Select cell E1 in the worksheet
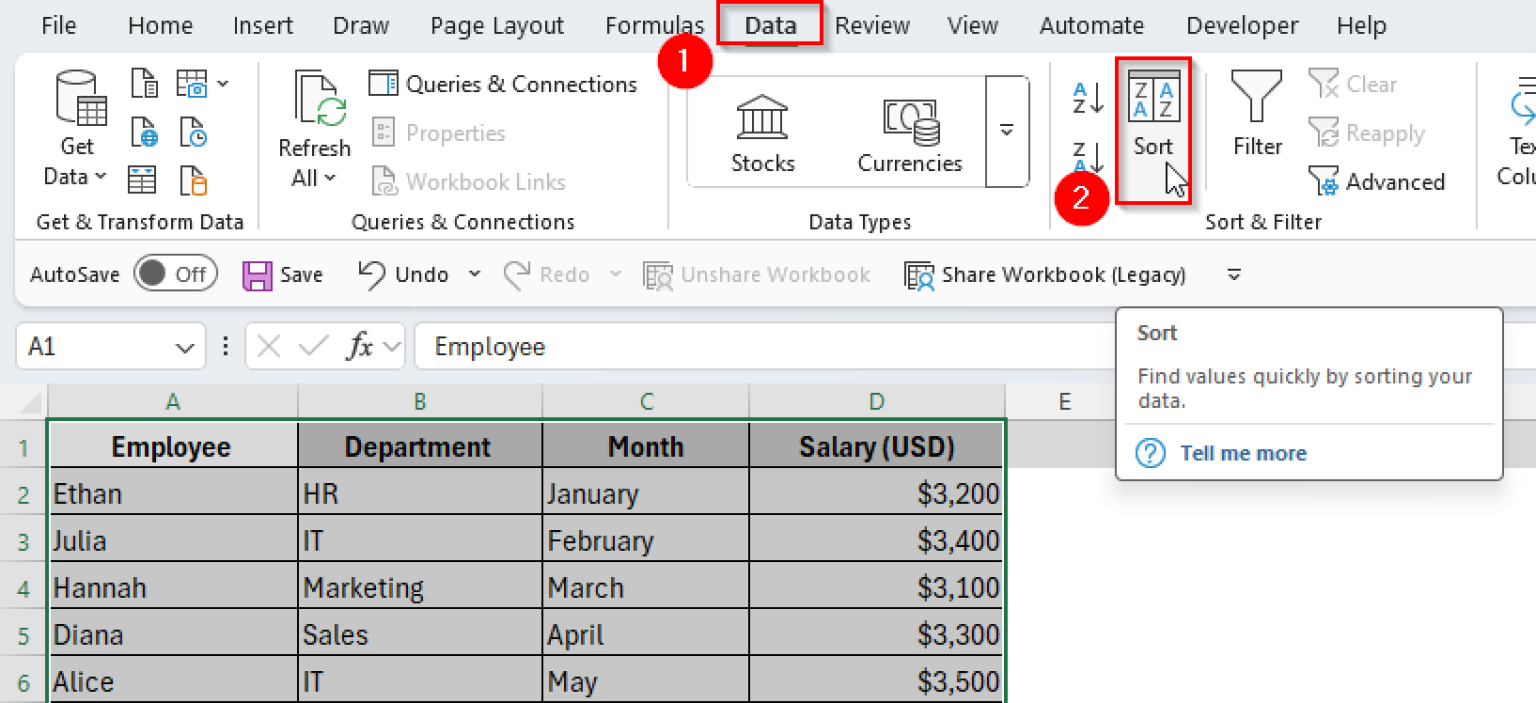 click(x=1064, y=445)
